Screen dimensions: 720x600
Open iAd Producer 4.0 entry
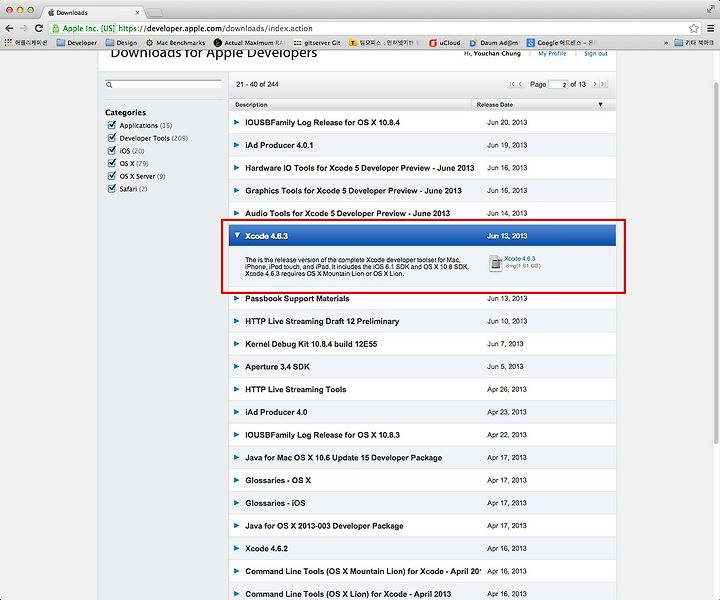coord(276,412)
